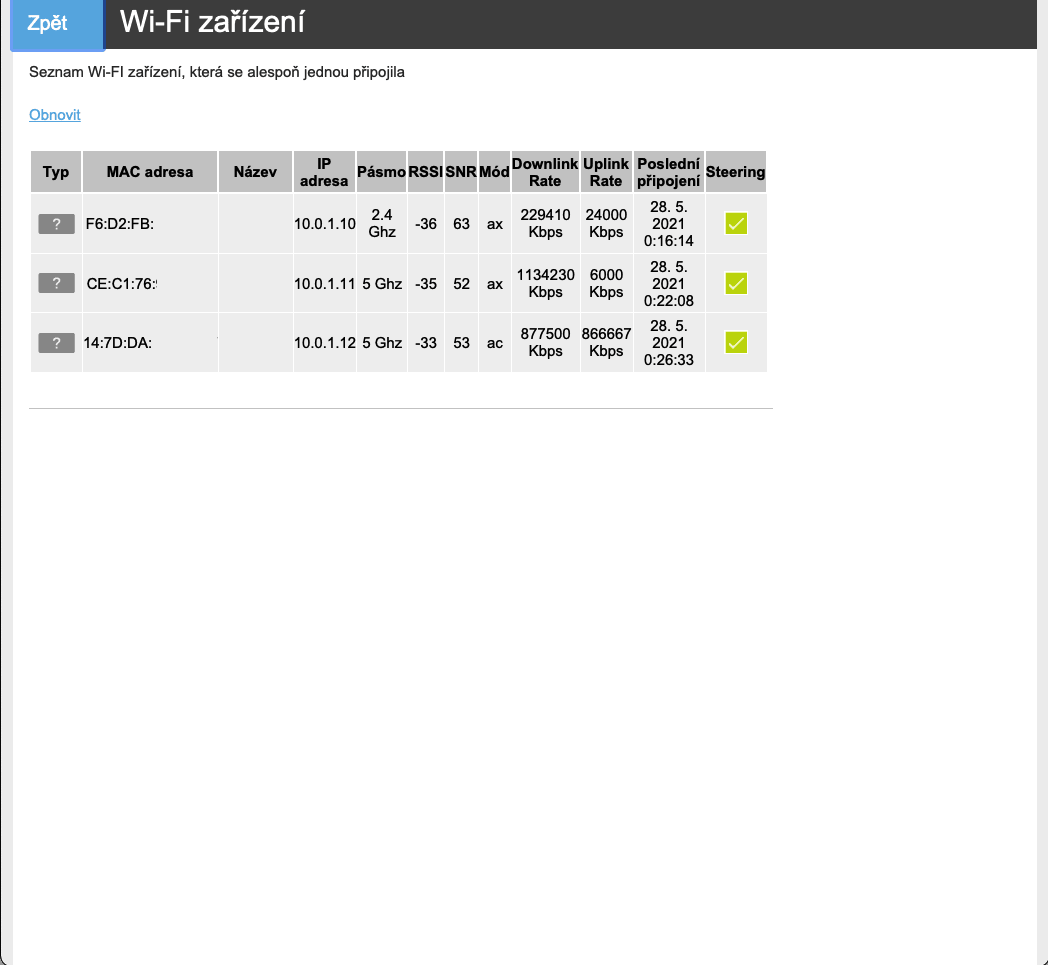This screenshot has height=965, width=1048.
Task: Click the 5 Ghz cell for 10.0.1.11
Action: (382, 283)
